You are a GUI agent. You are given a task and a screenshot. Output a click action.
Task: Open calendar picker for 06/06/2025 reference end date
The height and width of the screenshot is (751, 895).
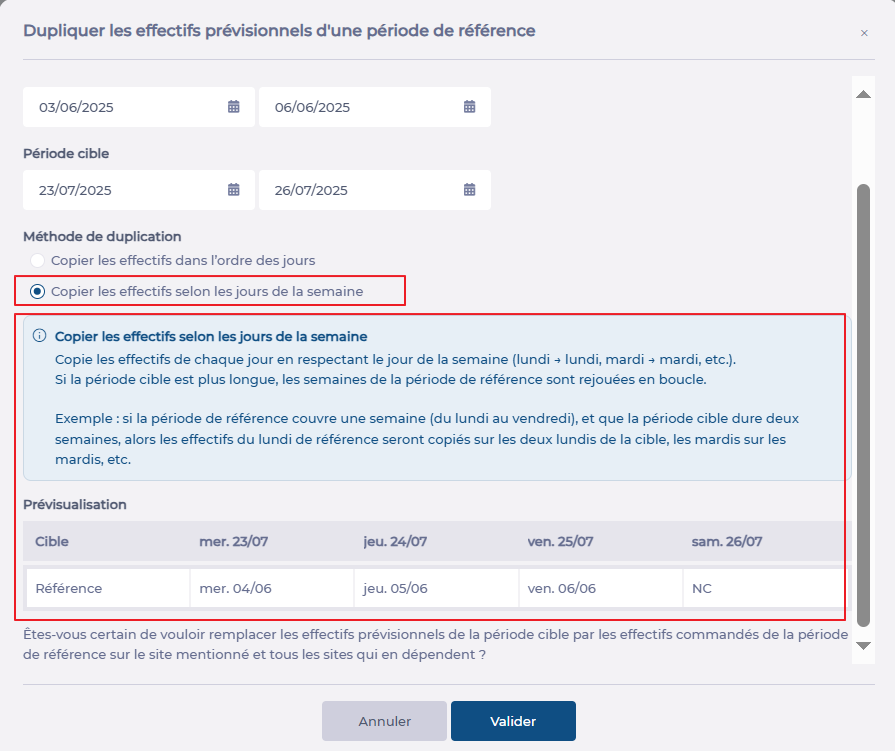469,107
